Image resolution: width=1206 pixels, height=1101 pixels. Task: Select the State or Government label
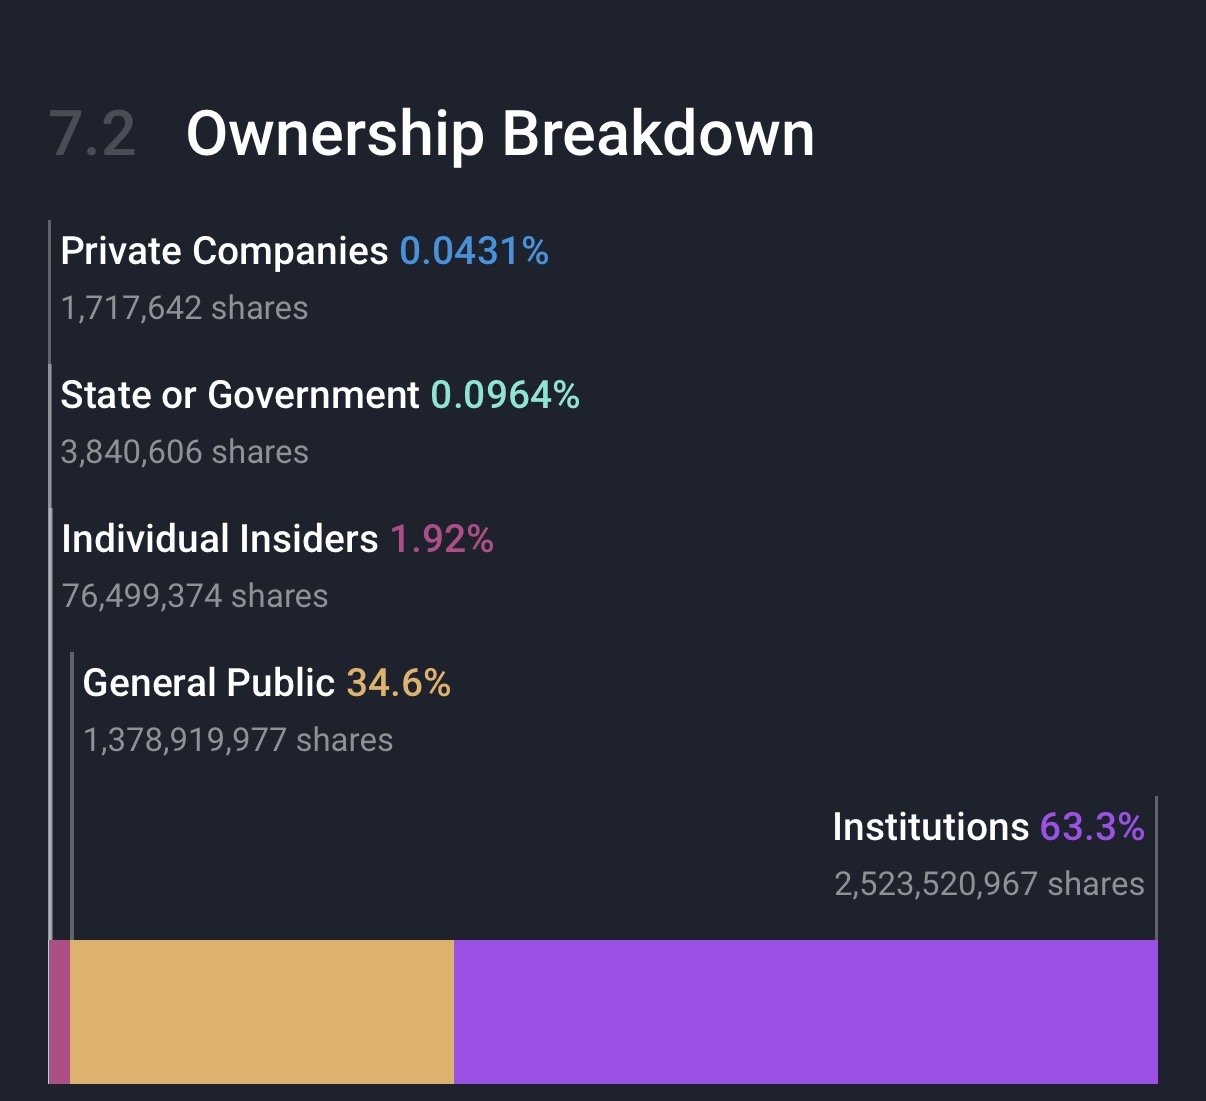(x=240, y=395)
